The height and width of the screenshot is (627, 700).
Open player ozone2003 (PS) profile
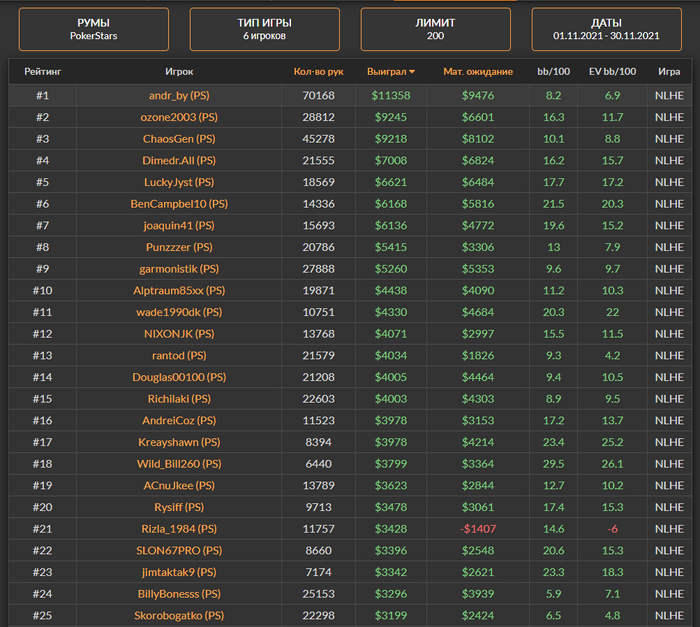click(x=179, y=117)
